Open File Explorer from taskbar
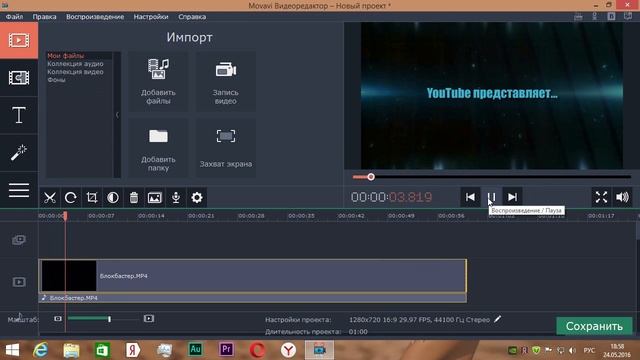640x360 pixels. click(x=71, y=350)
